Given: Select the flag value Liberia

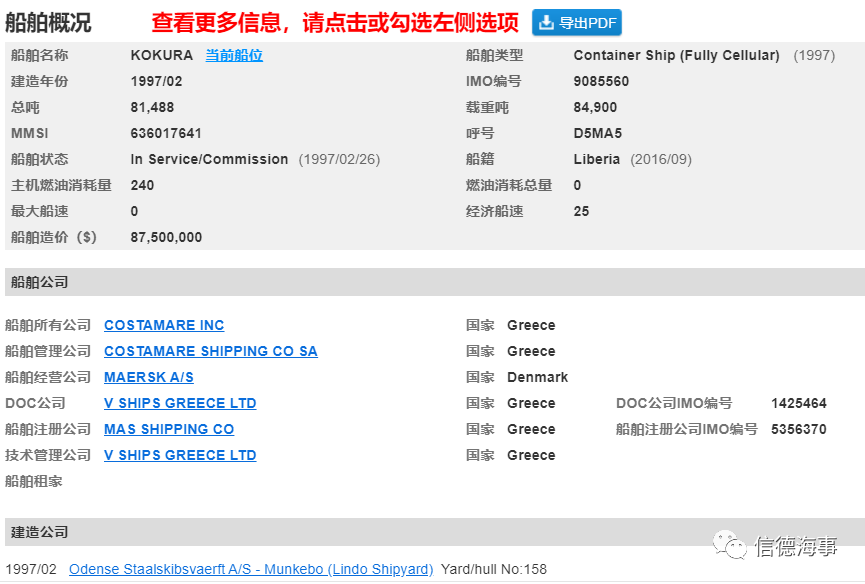Looking at the screenshot, I should pos(597,159).
